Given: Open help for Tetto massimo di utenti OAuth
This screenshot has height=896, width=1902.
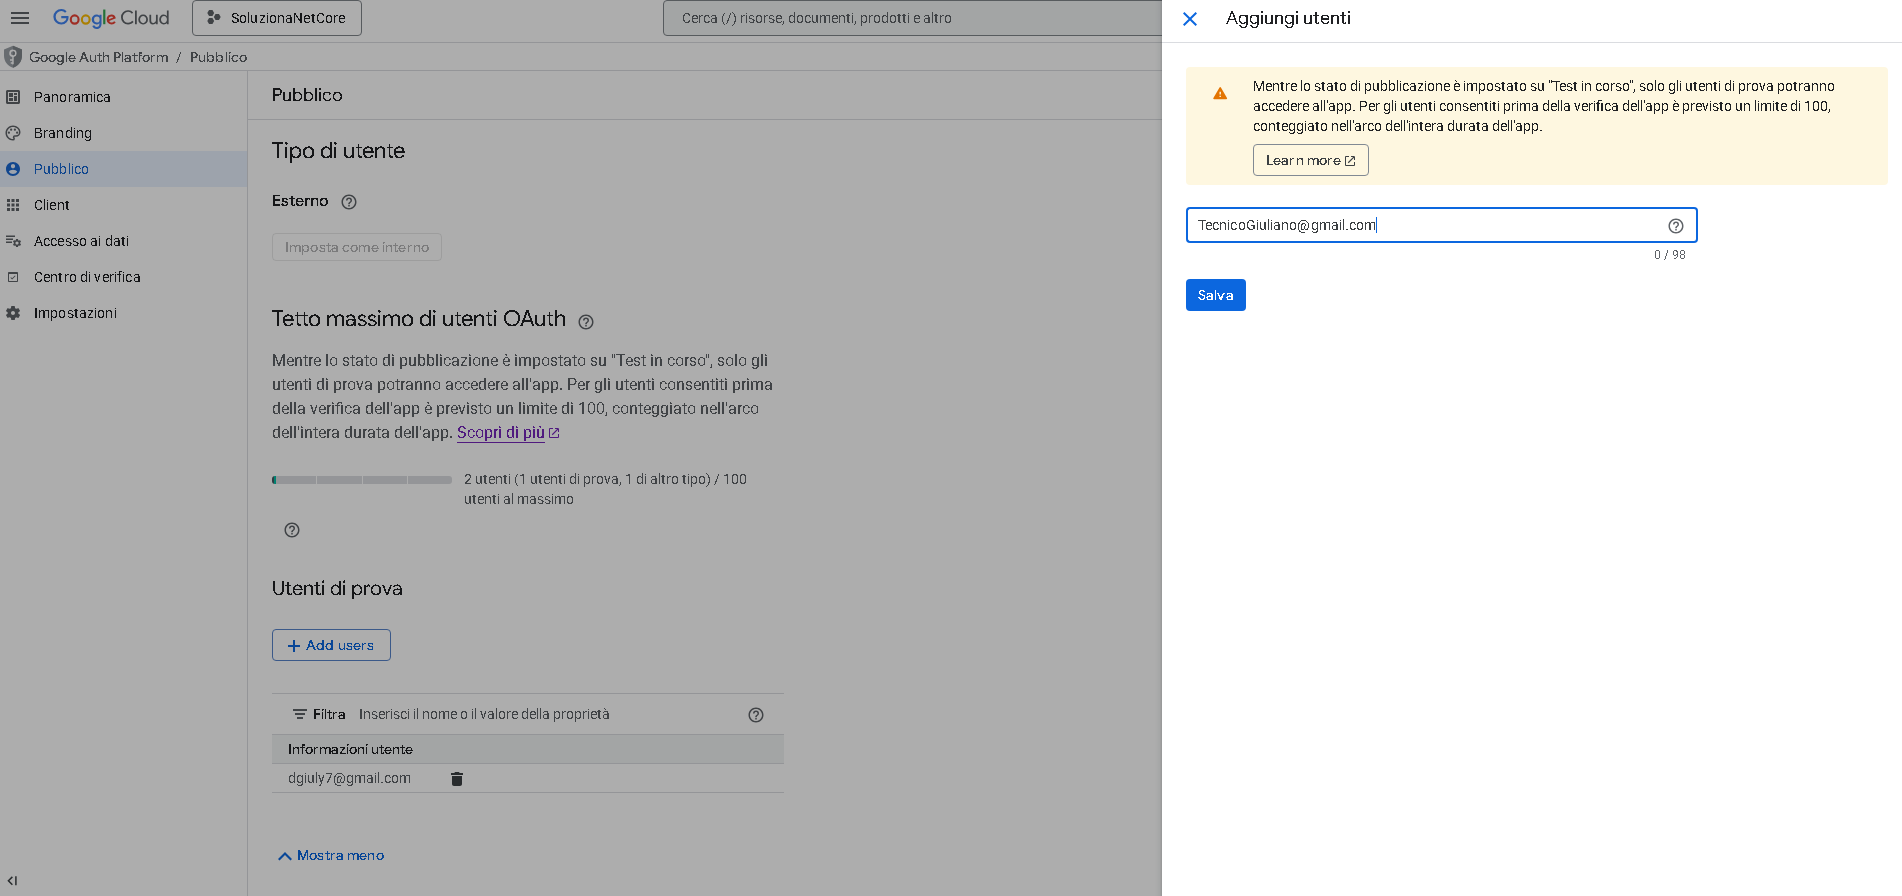Looking at the screenshot, I should click(x=586, y=322).
